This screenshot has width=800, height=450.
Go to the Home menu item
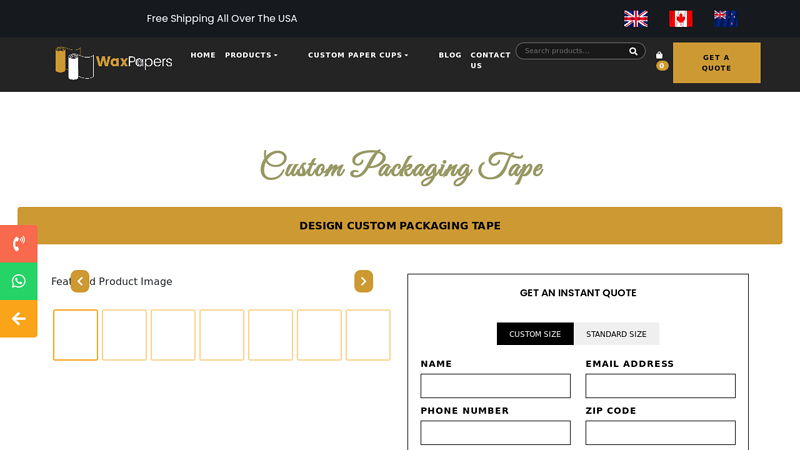203,55
